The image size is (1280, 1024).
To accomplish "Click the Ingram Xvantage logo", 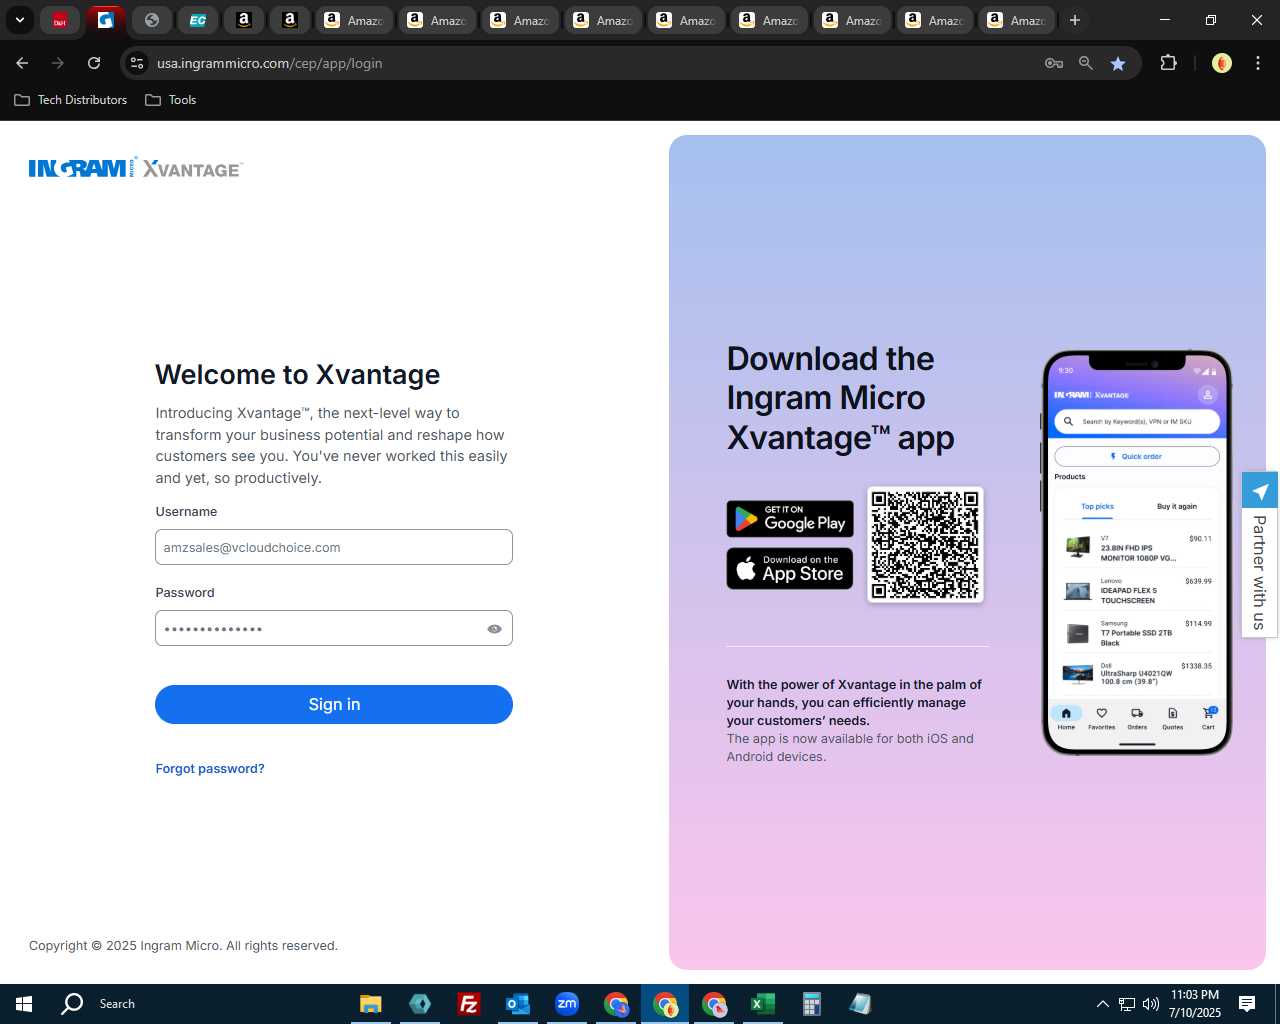I will tap(135, 168).
